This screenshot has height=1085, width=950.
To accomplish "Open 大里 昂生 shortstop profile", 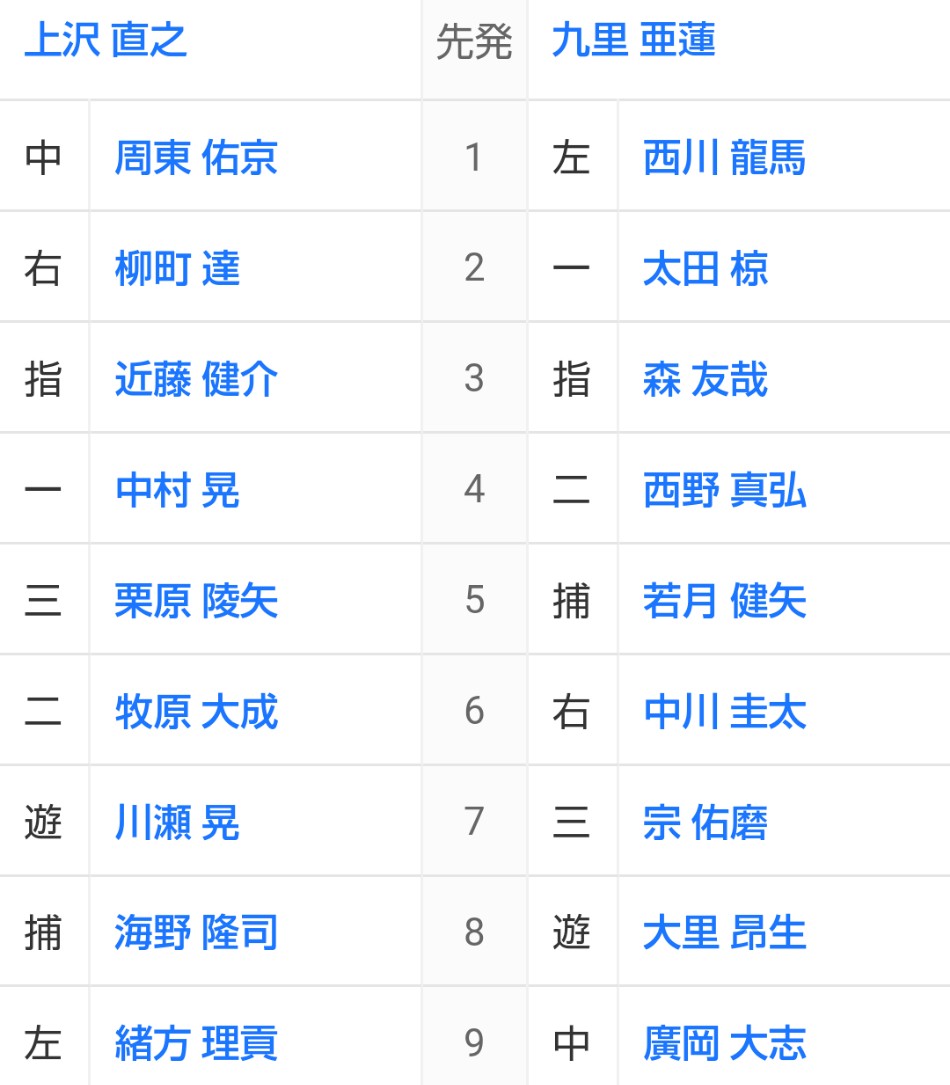I will point(724,933).
